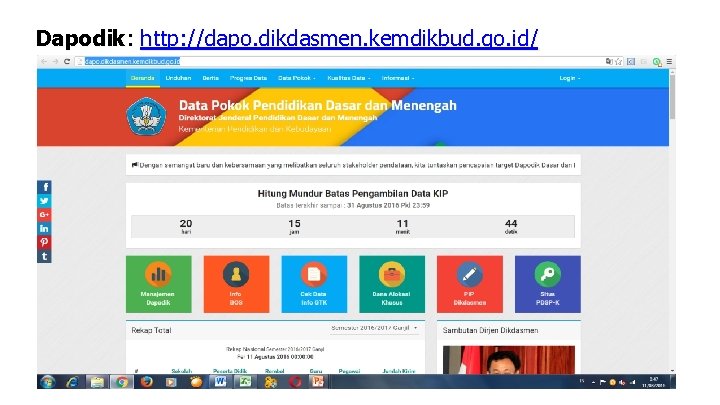Image resolution: width=720 pixels, height=405 pixels.
Task: Open Microsoft Word from the taskbar
Action: point(220,382)
